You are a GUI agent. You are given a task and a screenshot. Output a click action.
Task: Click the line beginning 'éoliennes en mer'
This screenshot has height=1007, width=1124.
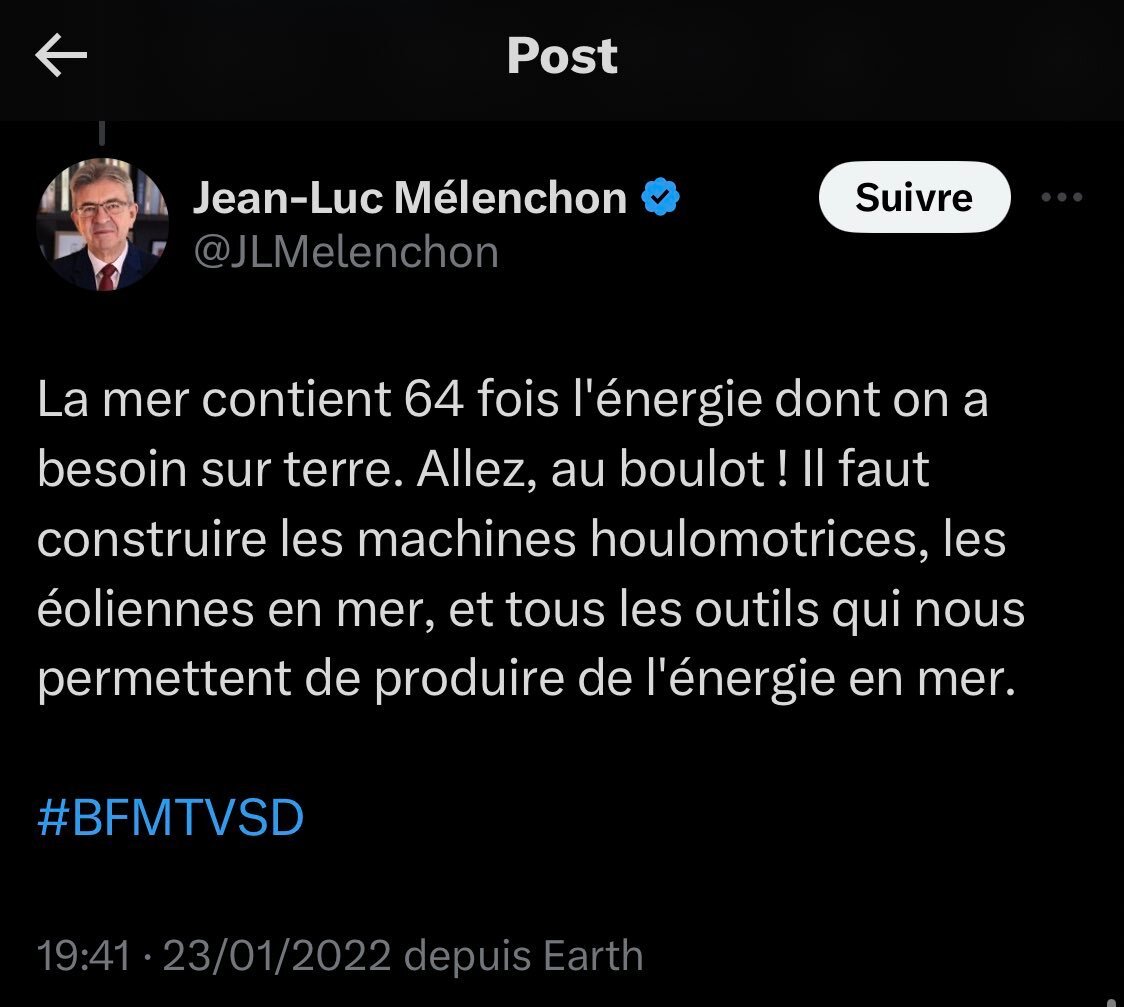[530, 611]
